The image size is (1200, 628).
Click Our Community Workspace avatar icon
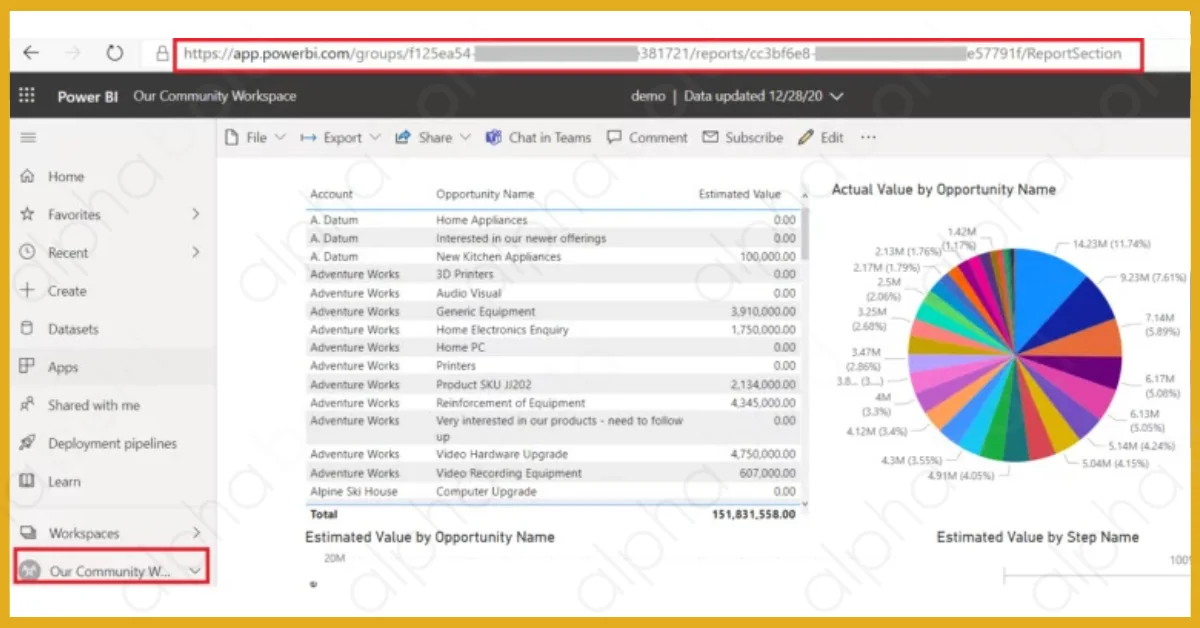28,571
